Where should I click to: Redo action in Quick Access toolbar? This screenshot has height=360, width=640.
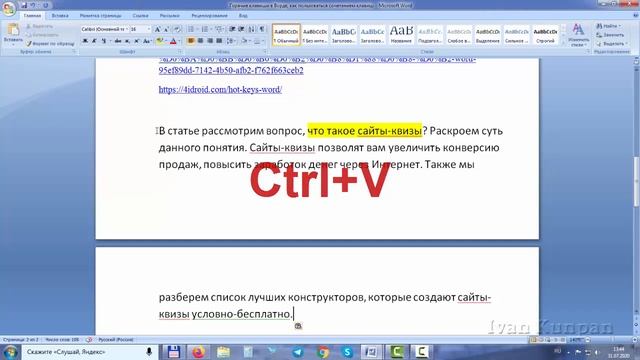(x=45, y=5)
